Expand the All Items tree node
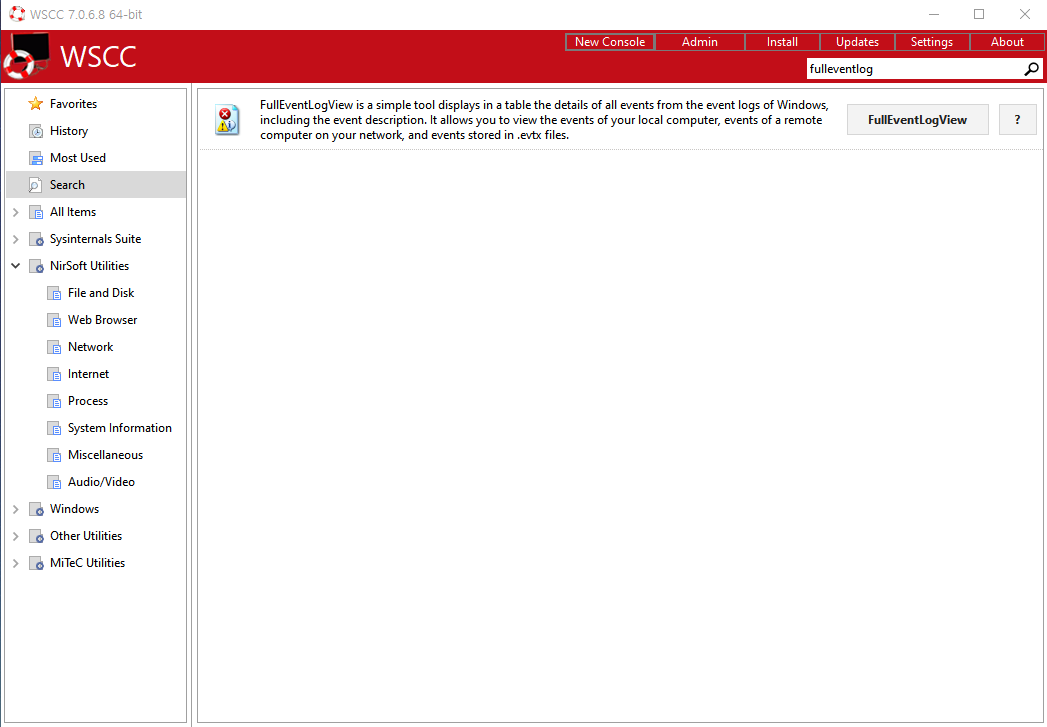Image resolution: width=1047 pixels, height=727 pixels. (x=15, y=212)
